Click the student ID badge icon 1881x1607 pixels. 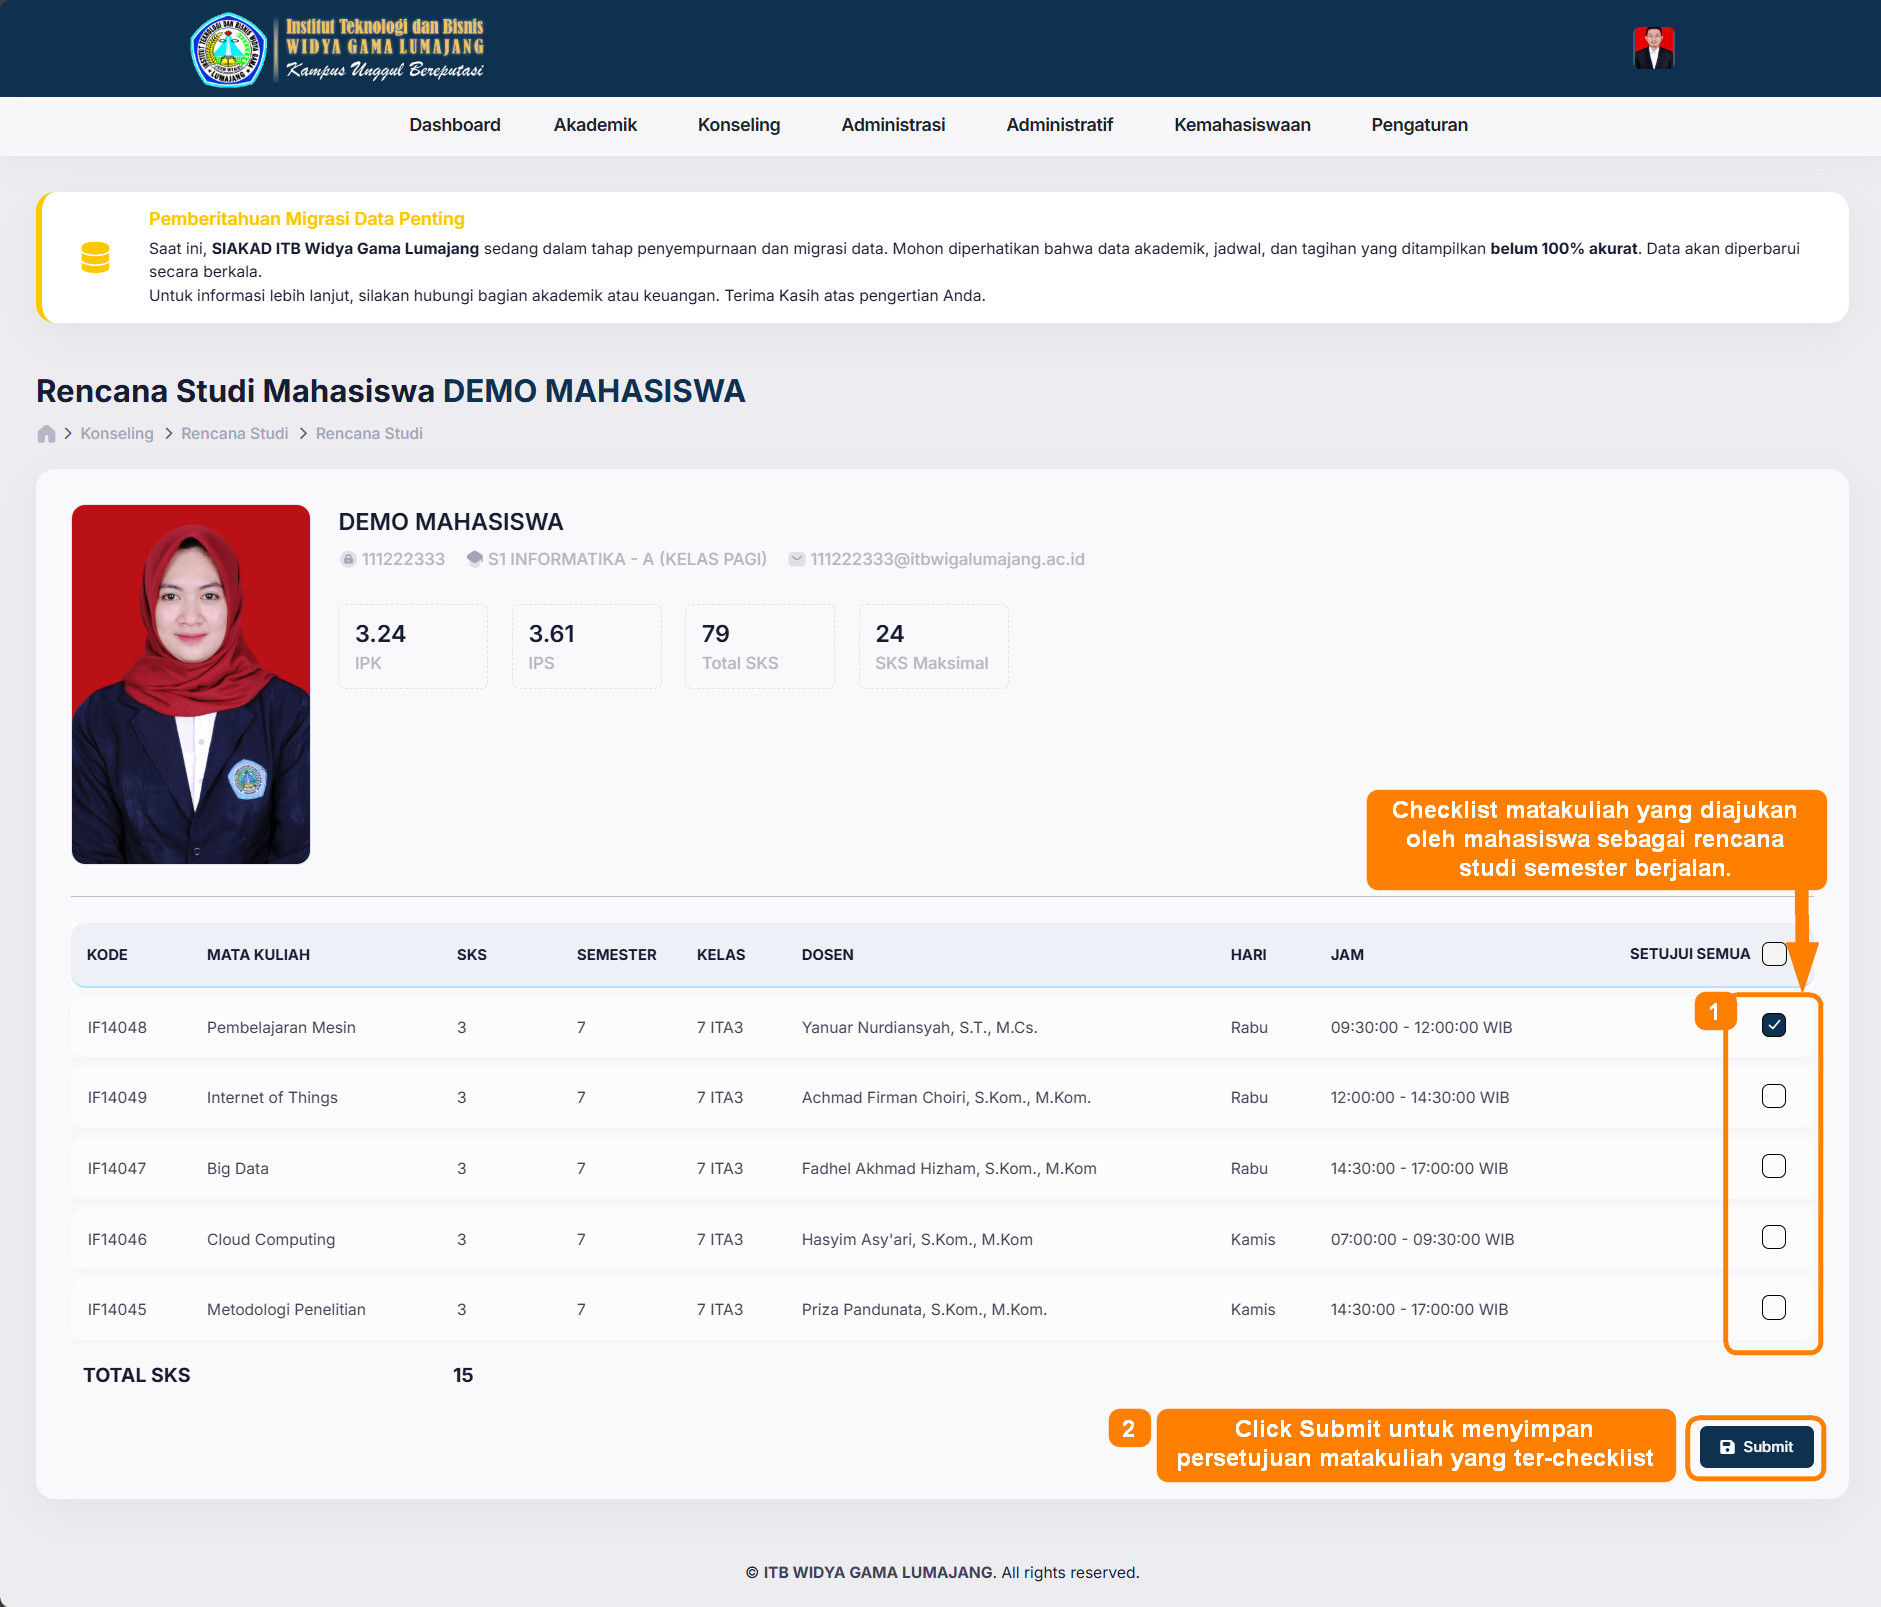(x=348, y=560)
